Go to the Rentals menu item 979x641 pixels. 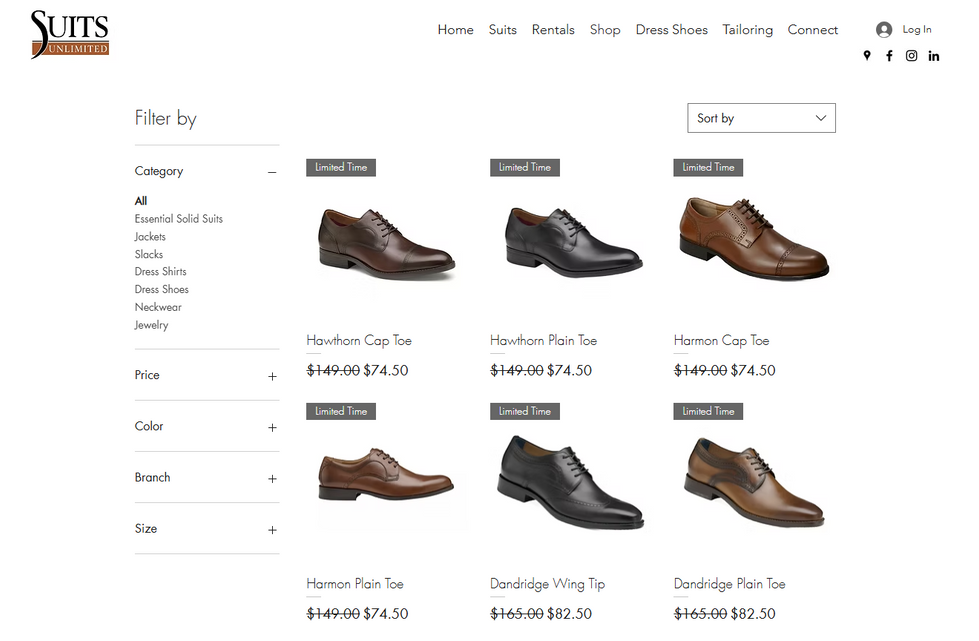553,30
